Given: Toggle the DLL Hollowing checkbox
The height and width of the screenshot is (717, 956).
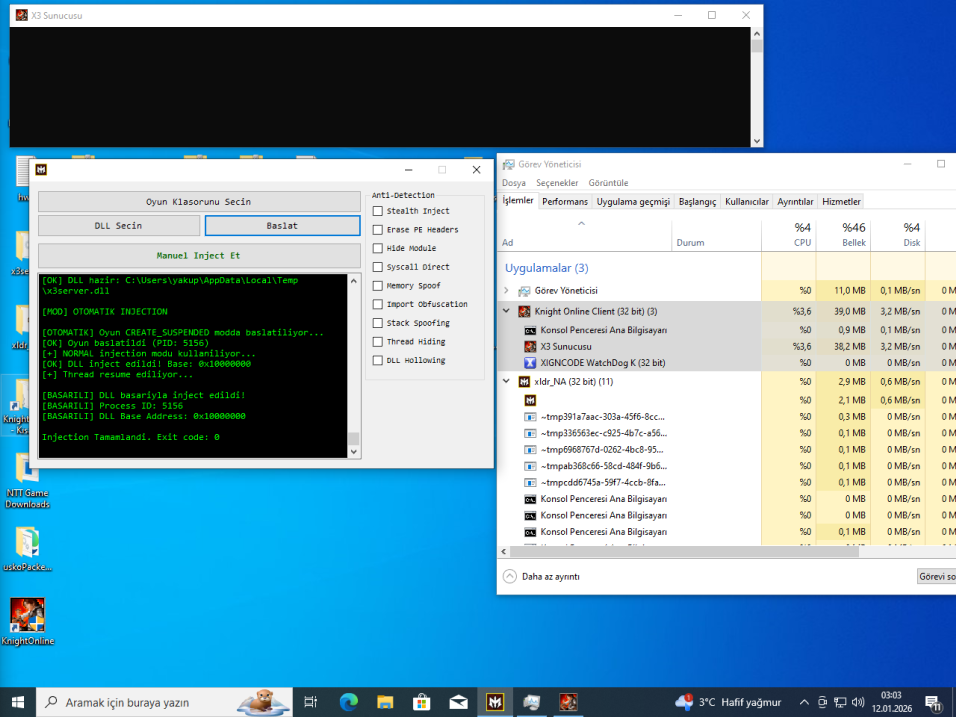Looking at the screenshot, I should 378,360.
